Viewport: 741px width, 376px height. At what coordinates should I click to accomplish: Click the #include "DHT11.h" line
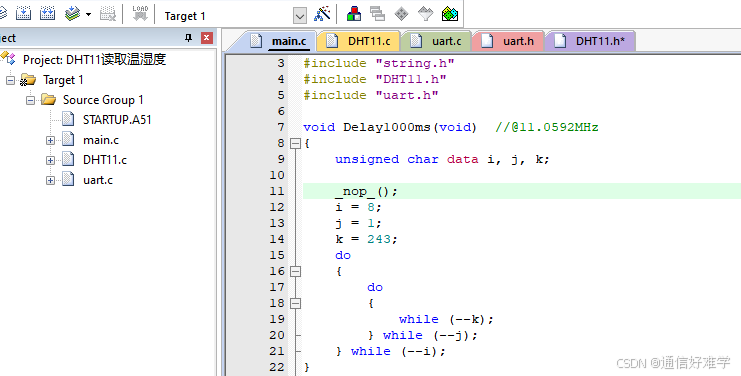click(x=375, y=79)
